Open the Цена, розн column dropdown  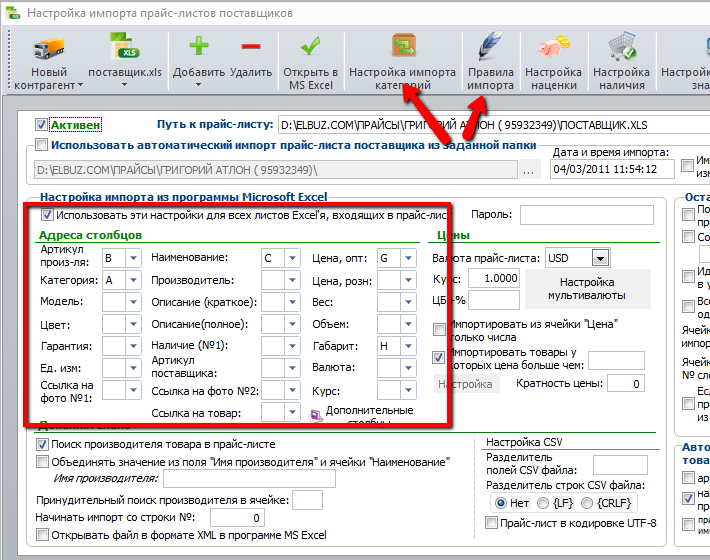[408, 280]
